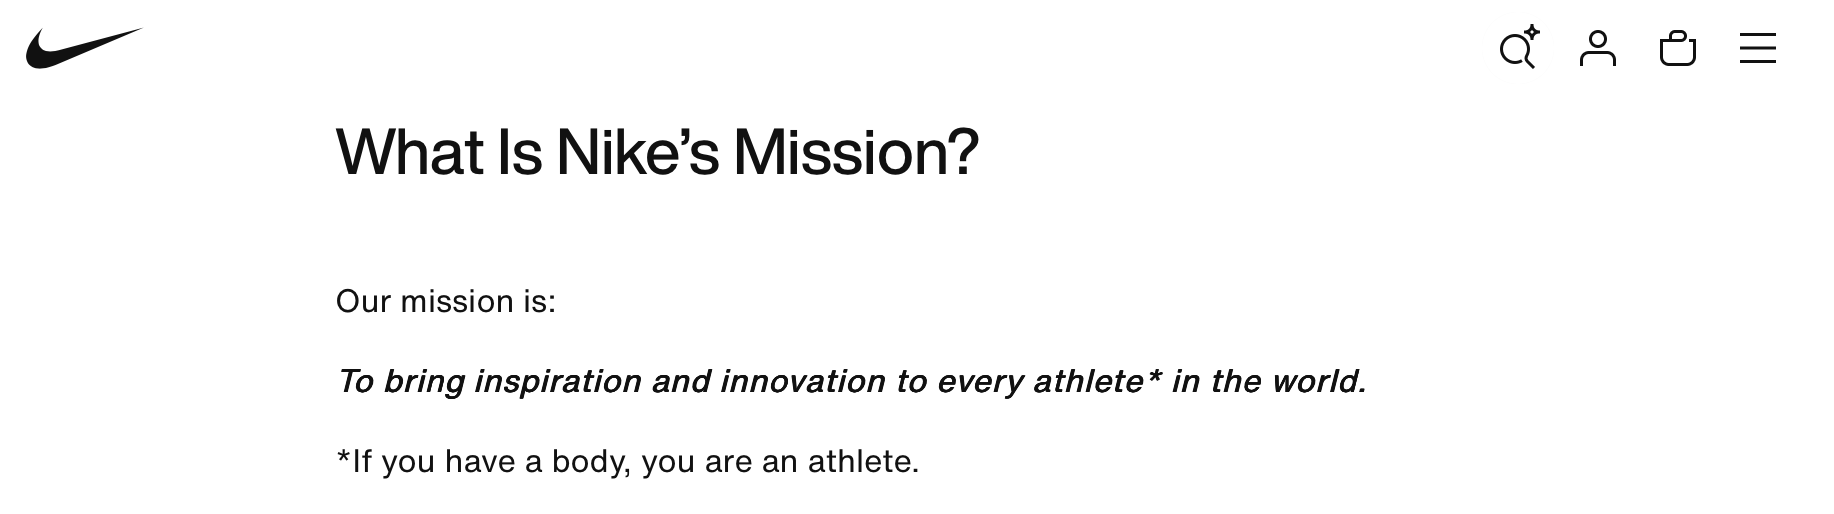The height and width of the screenshot is (514, 1834).
Task: Open the search icon
Action: (x=1517, y=49)
